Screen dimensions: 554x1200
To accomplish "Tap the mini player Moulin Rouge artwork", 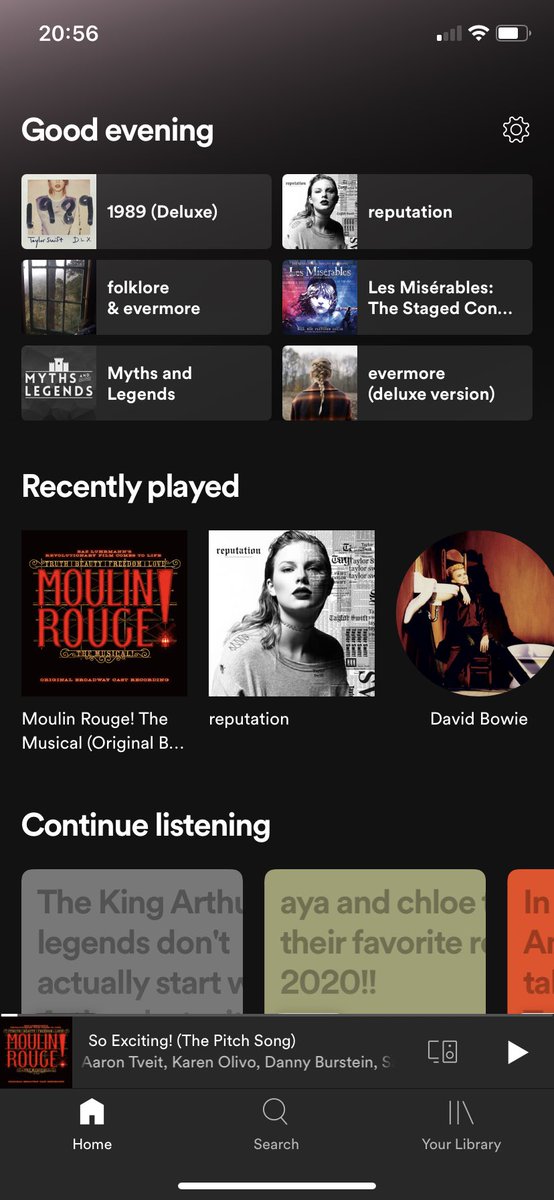I will 37,1052.
